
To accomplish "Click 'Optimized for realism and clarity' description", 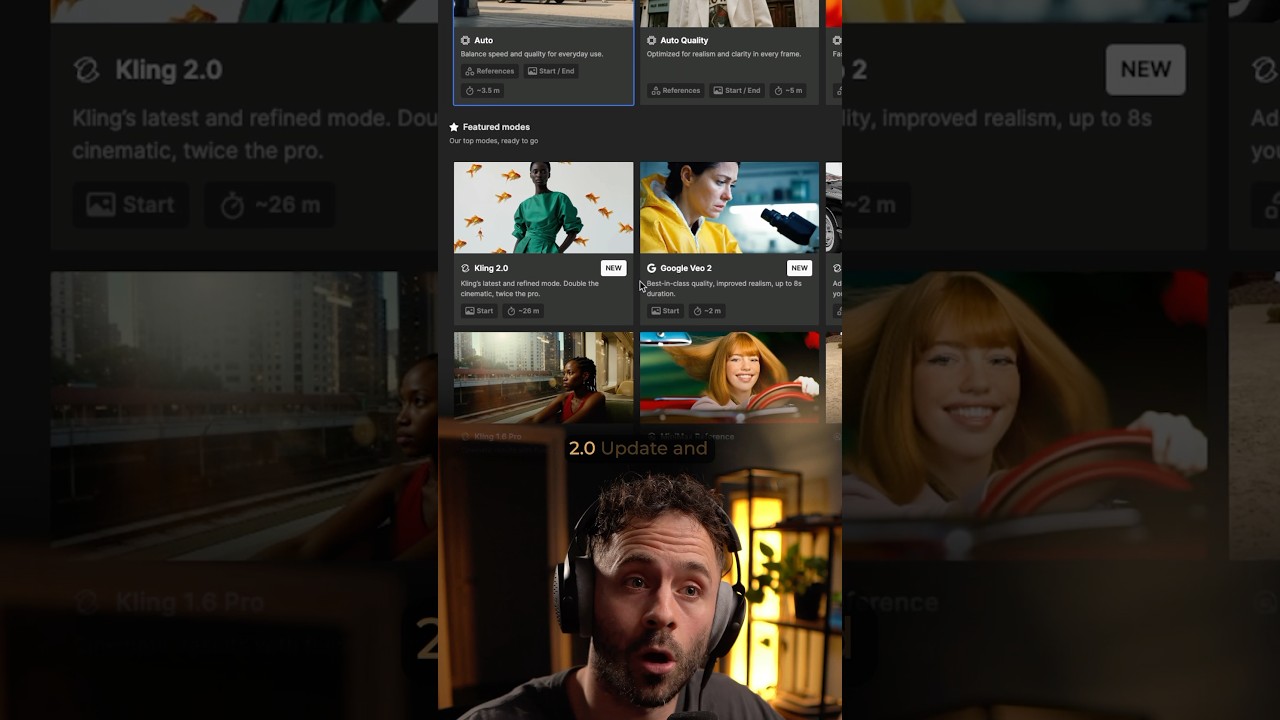I will (724, 54).
